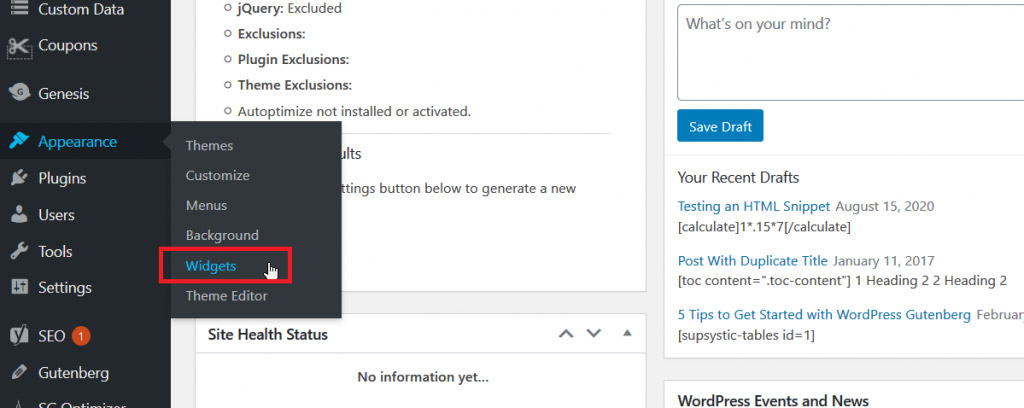Click the jQuery: Excluded list item
The height and width of the screenshot is (408, 1024).
coord(289,8)
